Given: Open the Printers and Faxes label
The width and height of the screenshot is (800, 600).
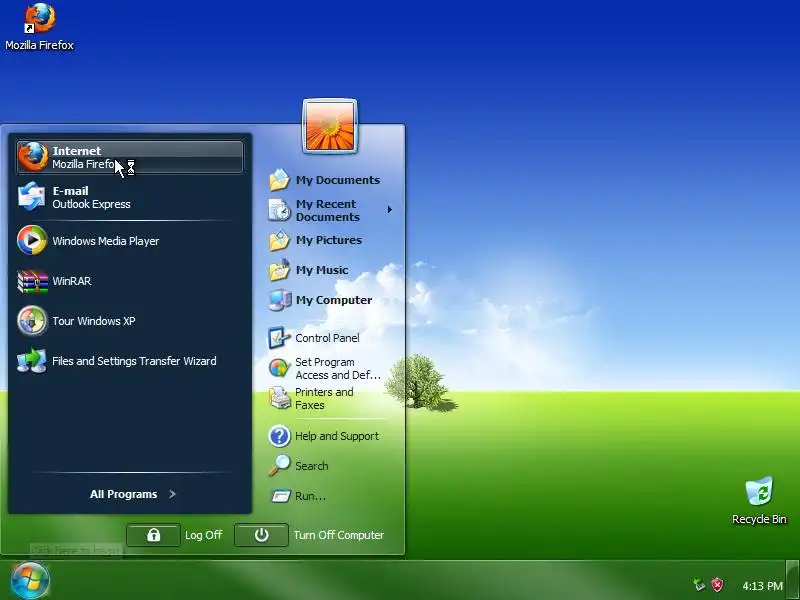Looking at the screenshot, I should tap(324, 398).
